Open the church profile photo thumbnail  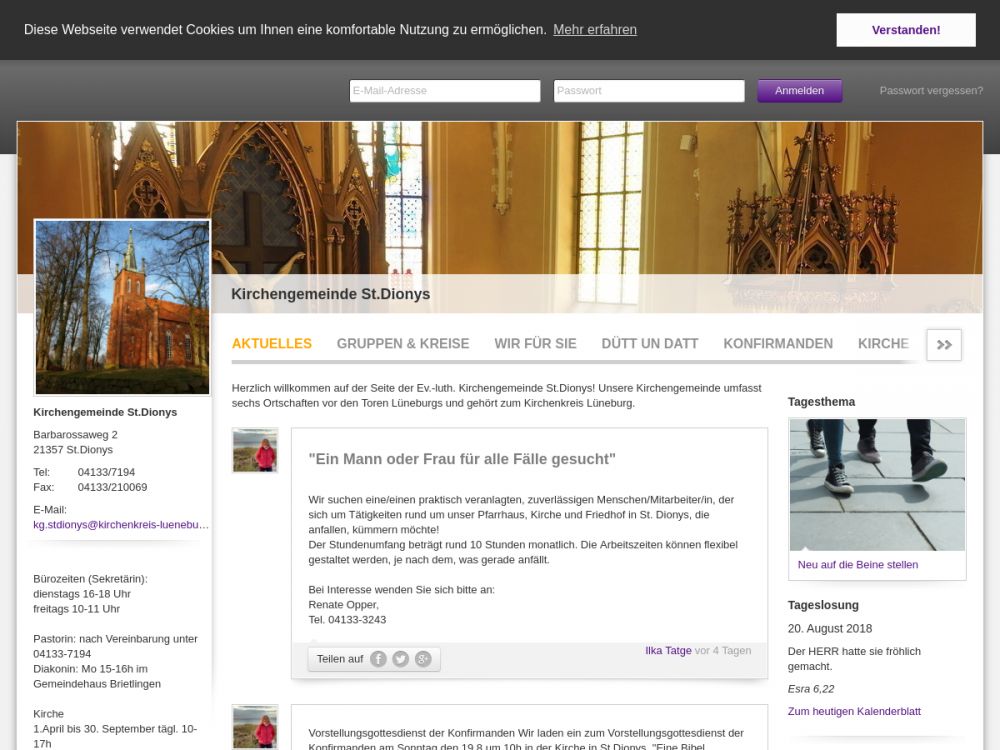123,307
